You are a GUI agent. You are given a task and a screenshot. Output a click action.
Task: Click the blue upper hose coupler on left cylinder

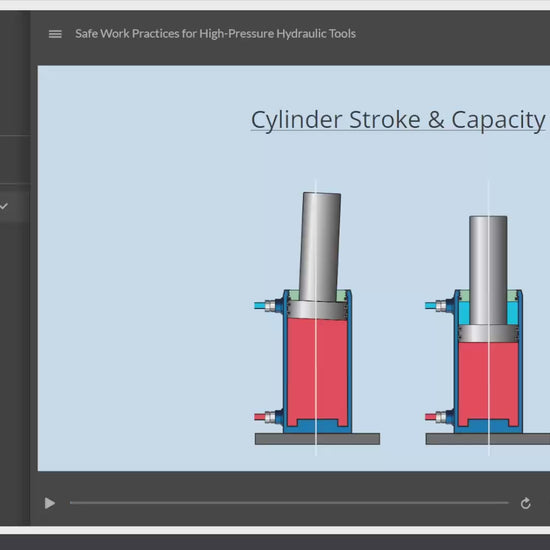pyautogui.click(x=267, y=306)
